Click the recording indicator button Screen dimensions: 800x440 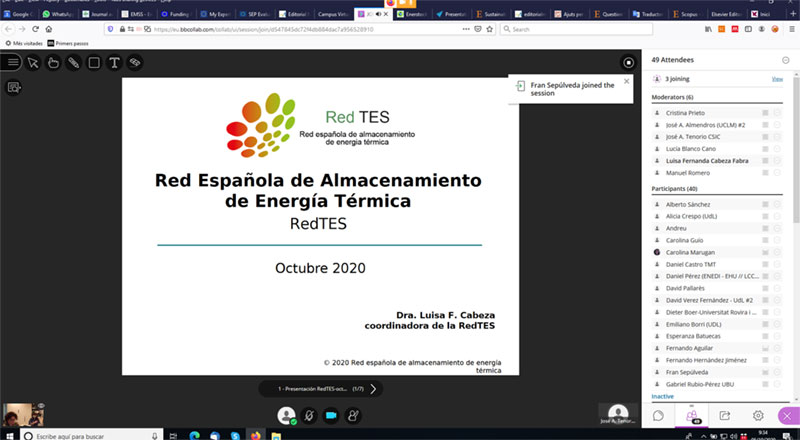(628, 62)
